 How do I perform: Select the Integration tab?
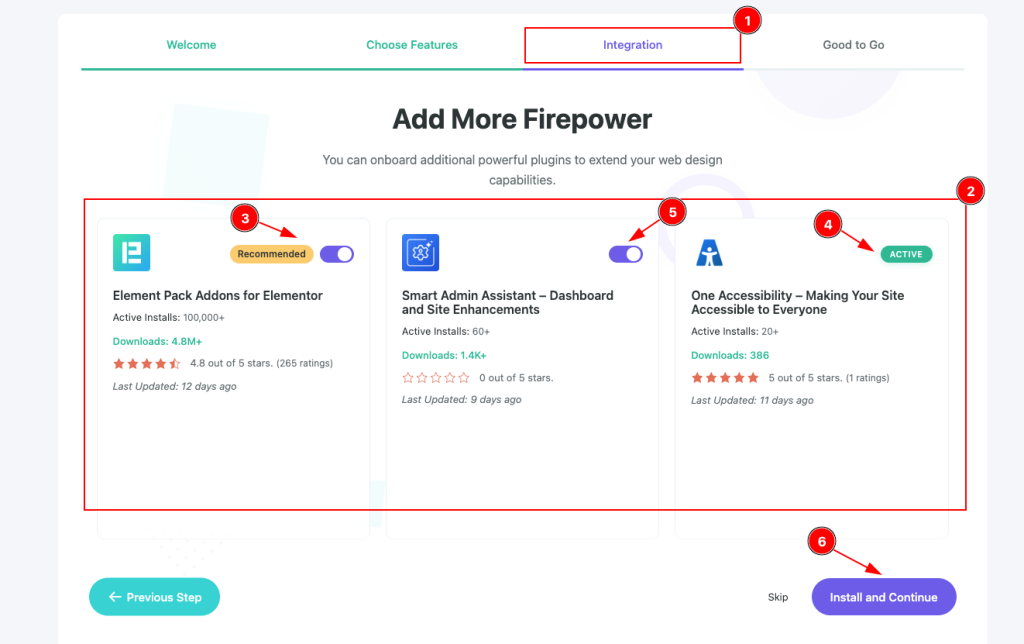632,45
